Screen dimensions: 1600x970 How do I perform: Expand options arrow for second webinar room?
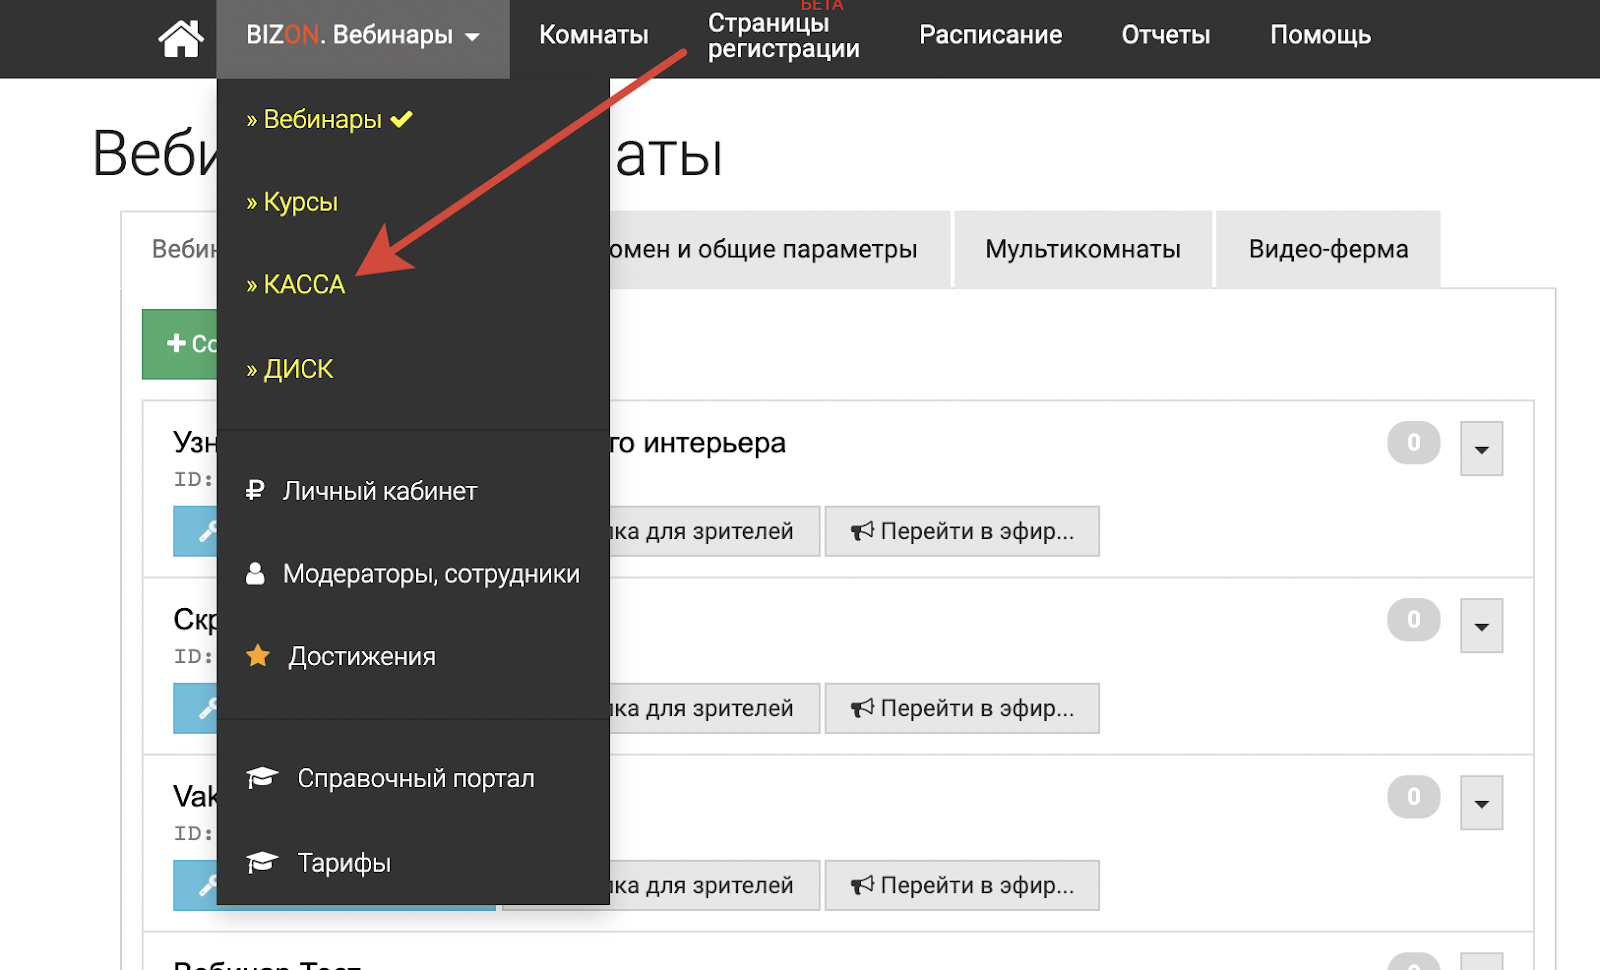point(1481,626)
